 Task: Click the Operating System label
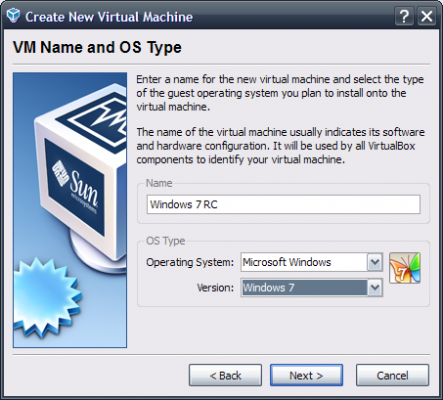190,262
